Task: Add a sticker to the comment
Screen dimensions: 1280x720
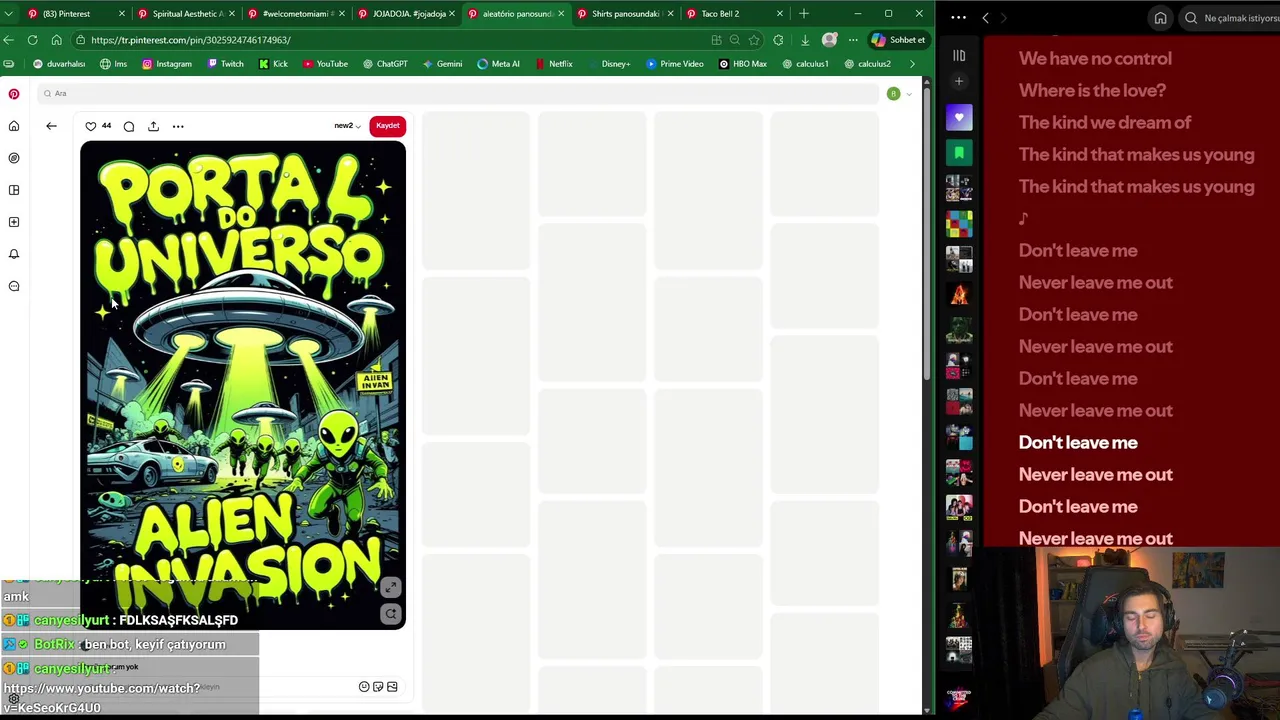Action: (378, 687)
